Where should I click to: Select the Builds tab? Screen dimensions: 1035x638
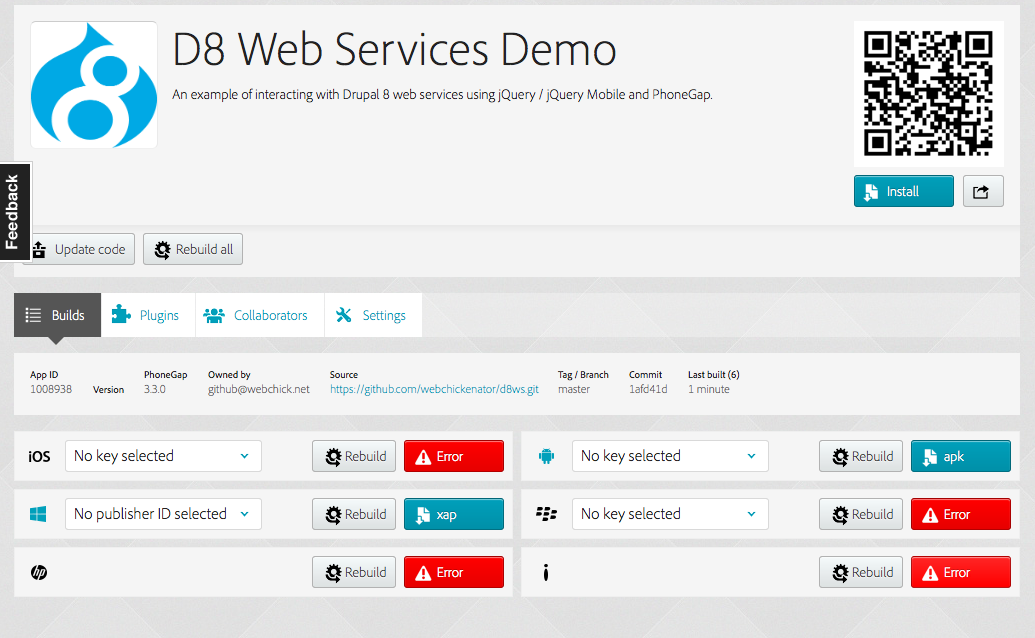pos(57,315)
